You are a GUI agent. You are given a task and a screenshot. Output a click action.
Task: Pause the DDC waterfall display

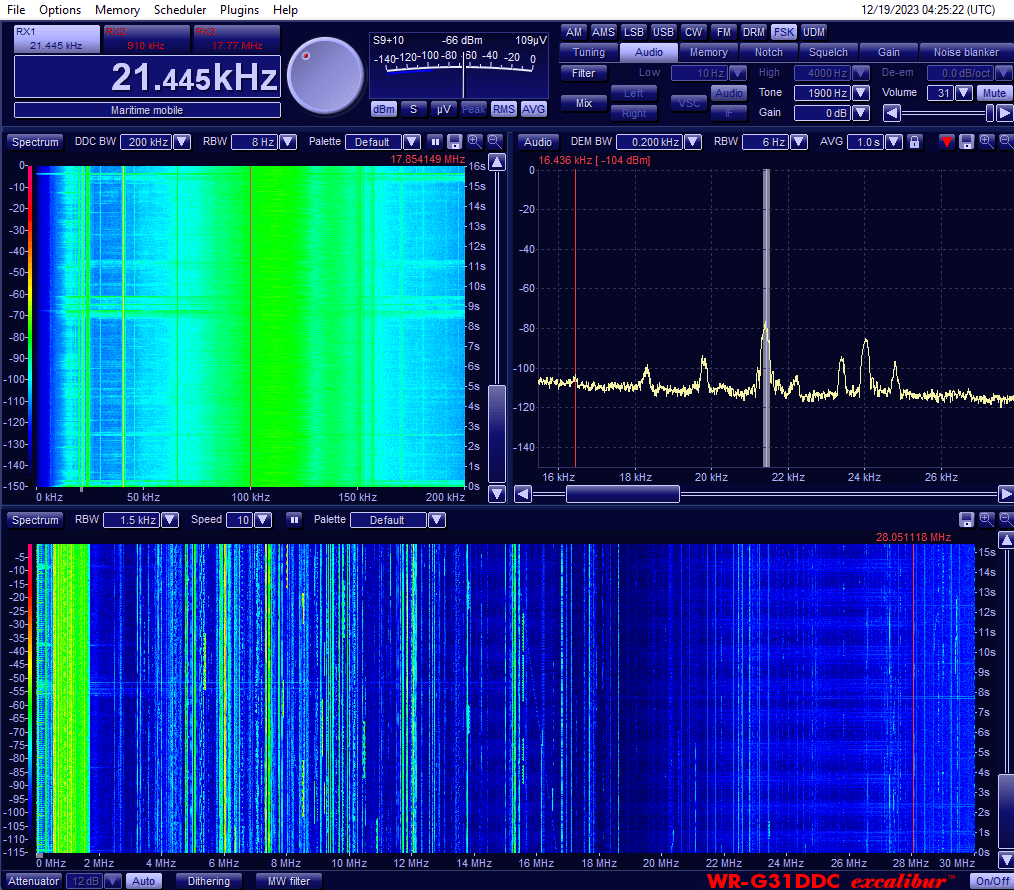[x=435, y=142]
